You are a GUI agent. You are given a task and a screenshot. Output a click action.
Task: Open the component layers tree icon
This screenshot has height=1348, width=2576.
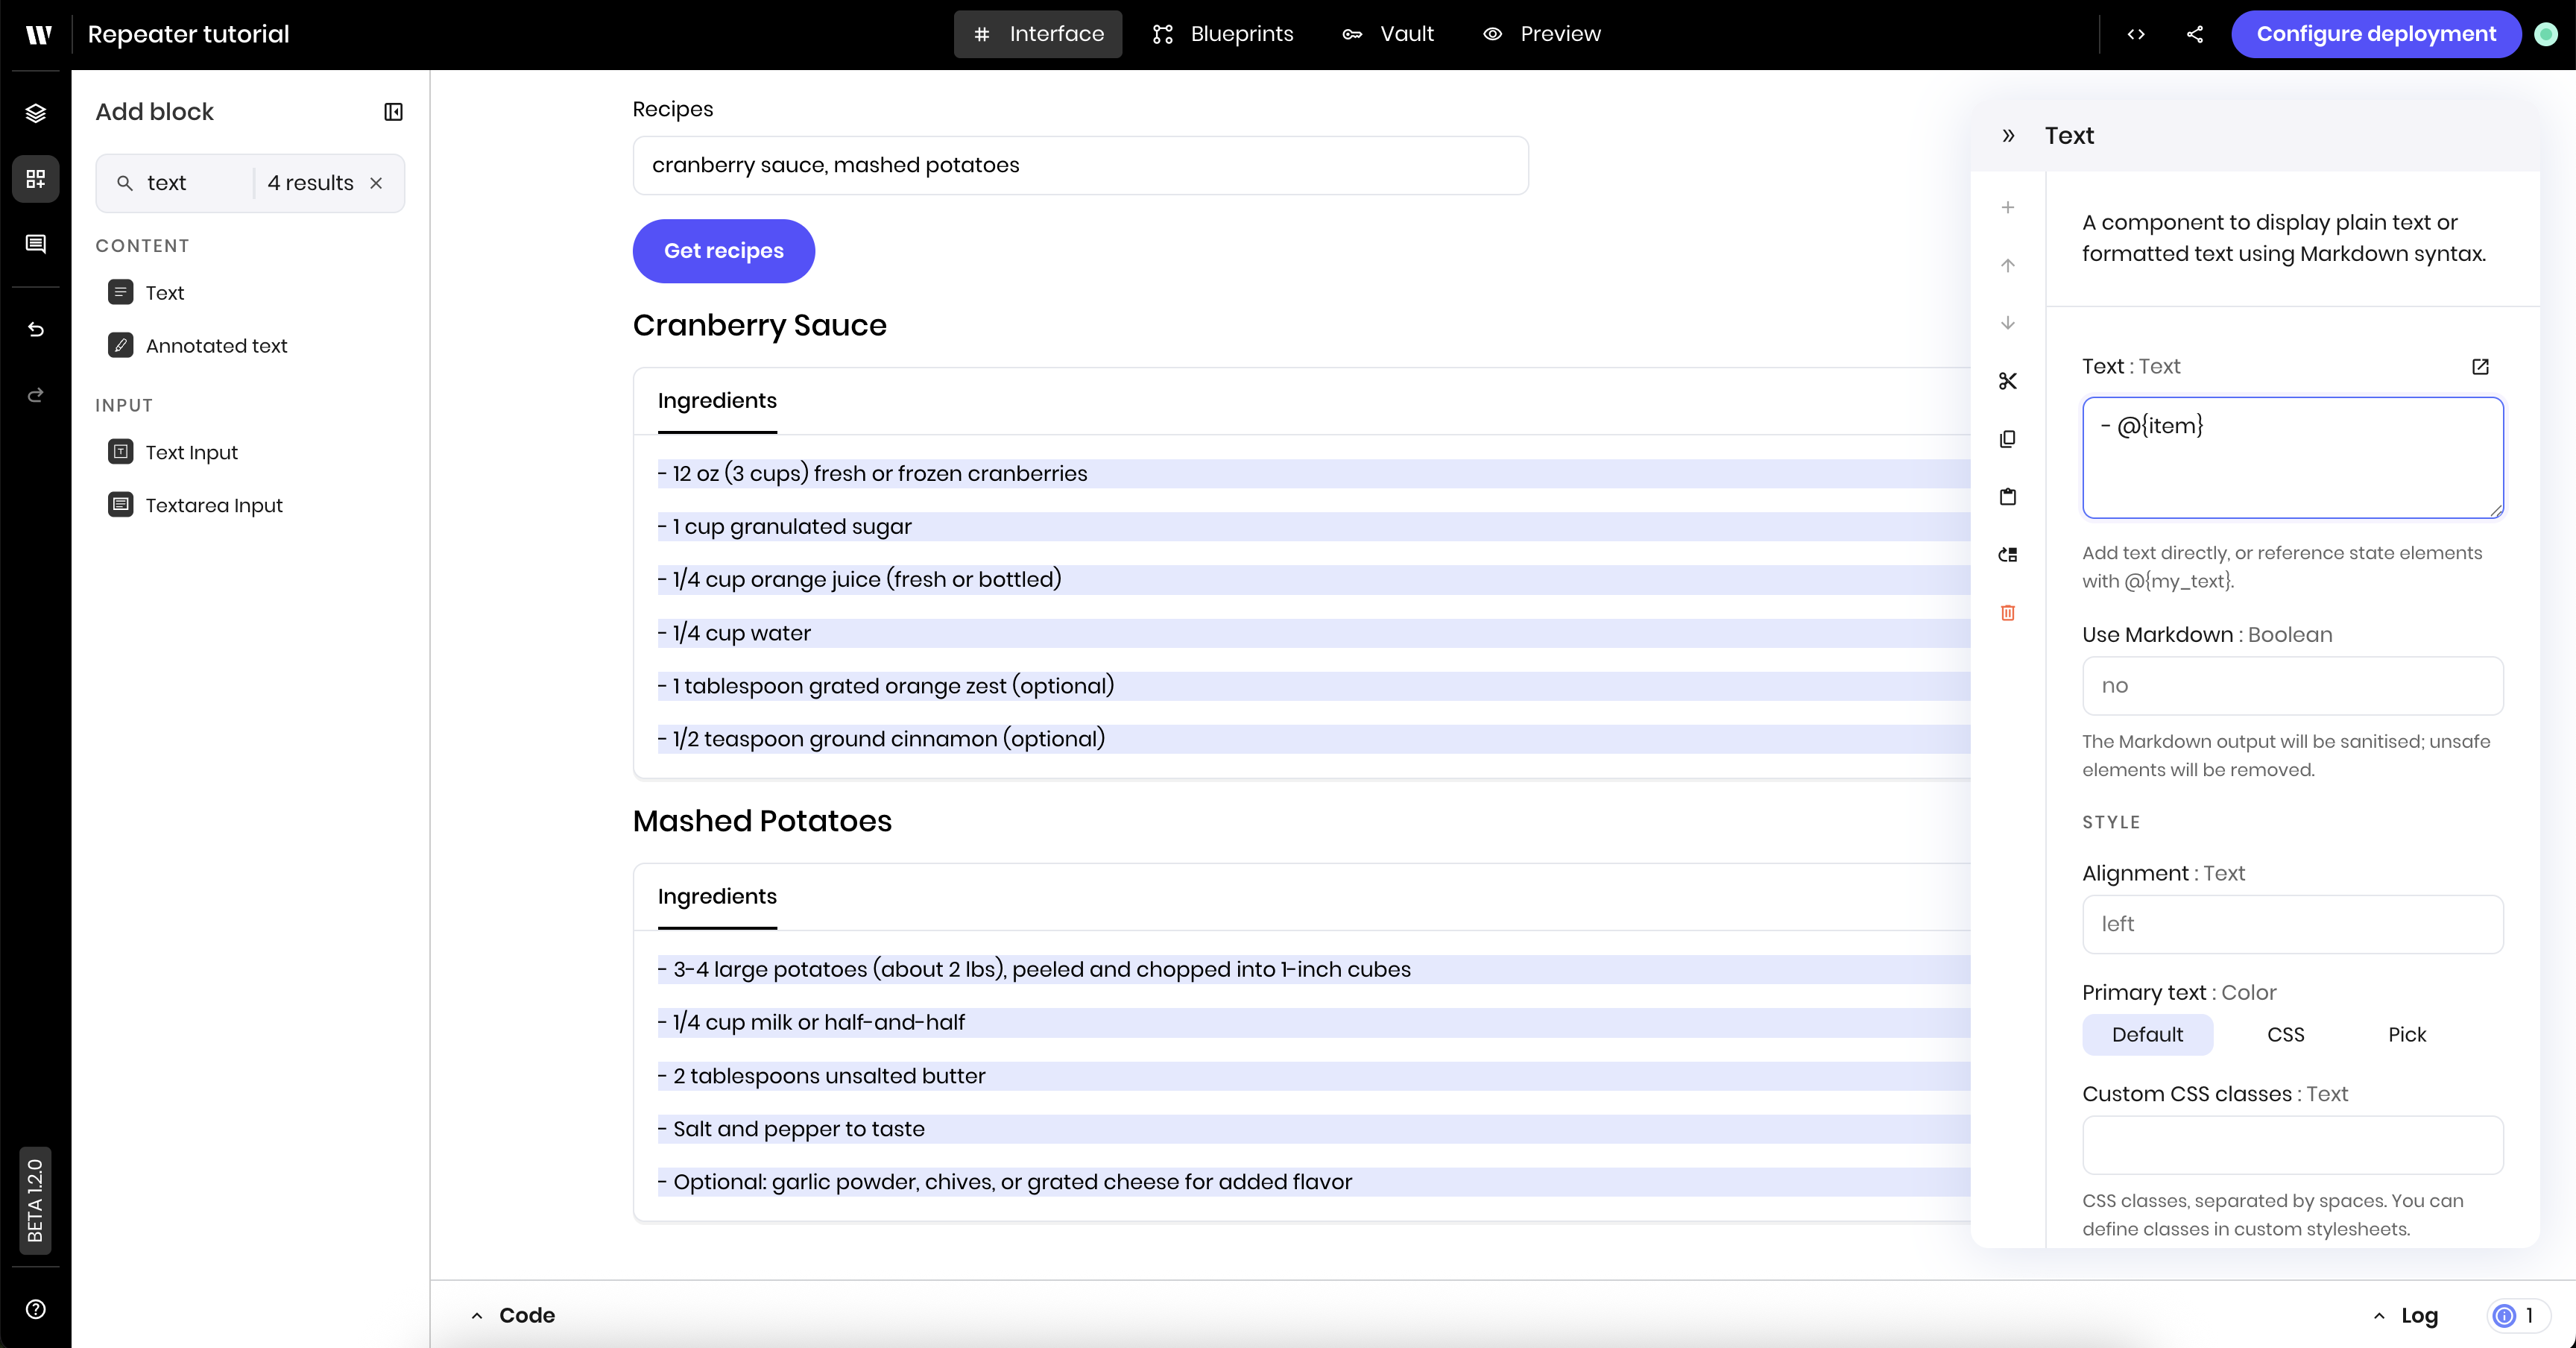click(x=36, y=113)
